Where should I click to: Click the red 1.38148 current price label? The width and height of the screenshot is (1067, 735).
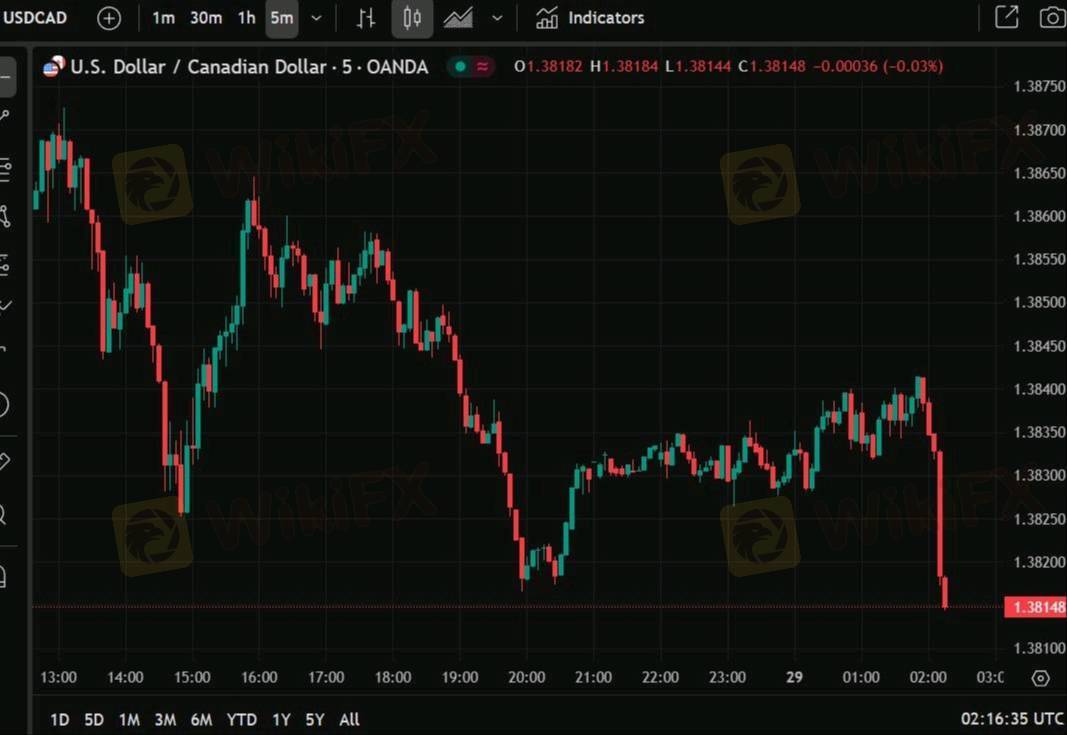[1035, 607]
